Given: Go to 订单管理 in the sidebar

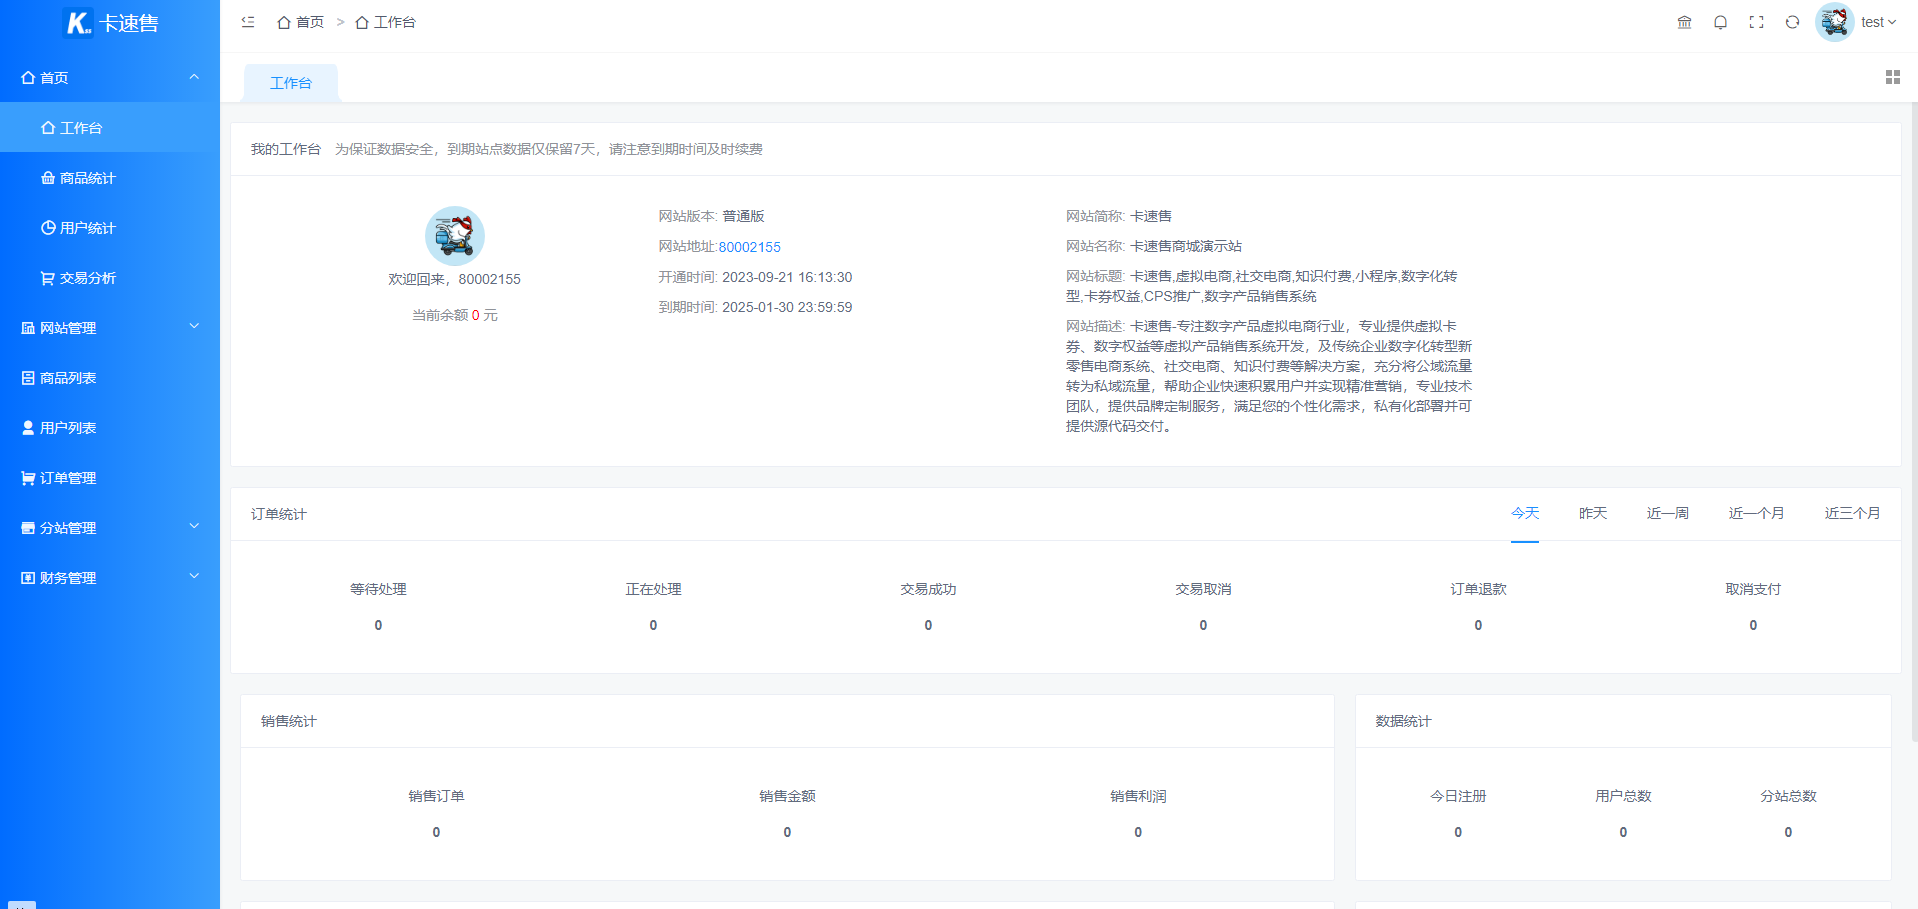Looking at the screenshot, I should (x=68, y=478).
